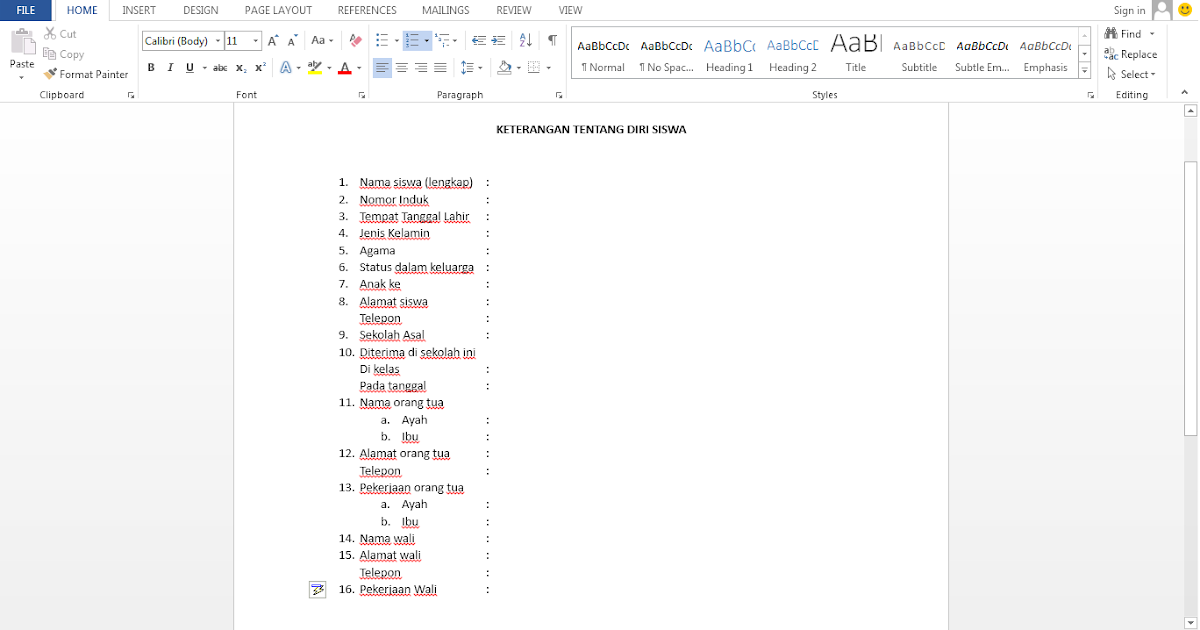Click the user account avatar icon

pyautogui.click(x=1161, y=10)
